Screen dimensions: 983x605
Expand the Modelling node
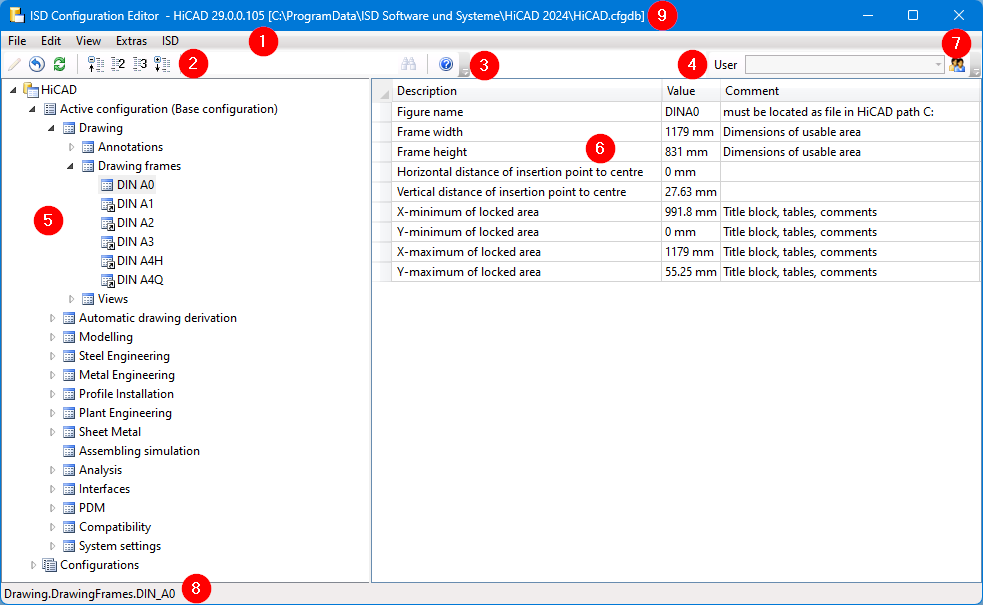click(52, 337)
